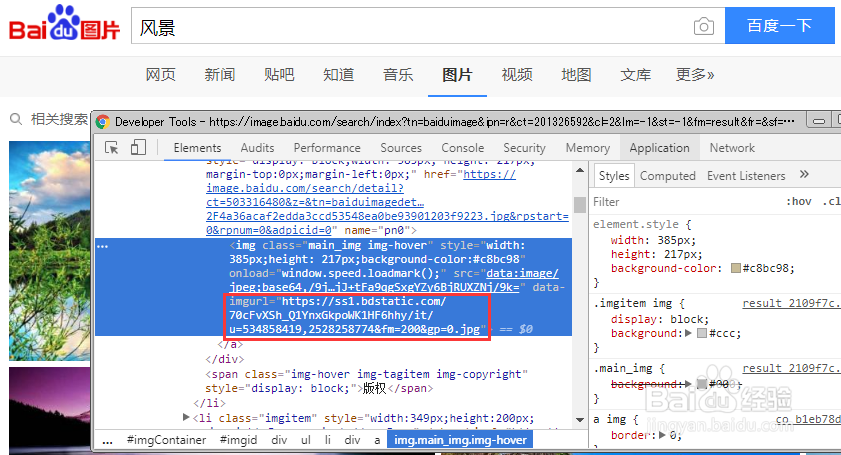Click the related search magnifier icon
Screen dimensions: 841x455
pos(16,119)
